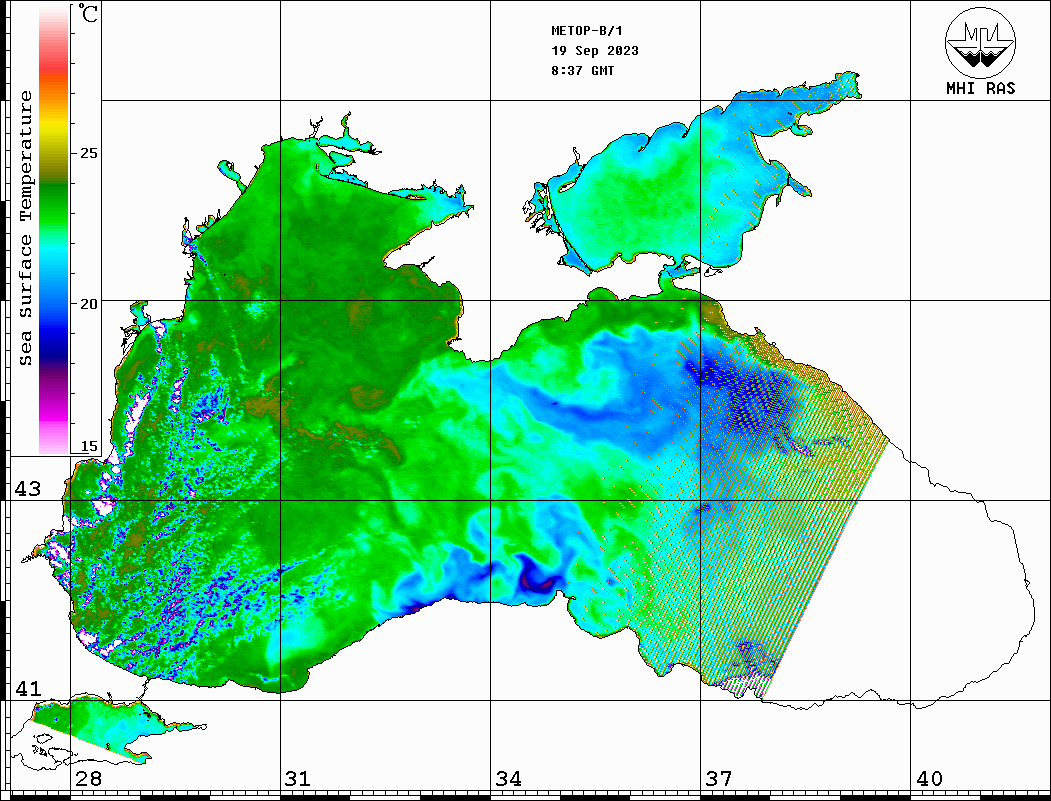Click the MHI RAS logo emblem
The width and height of the screenshot is (1051, 801).
point(980,42)
